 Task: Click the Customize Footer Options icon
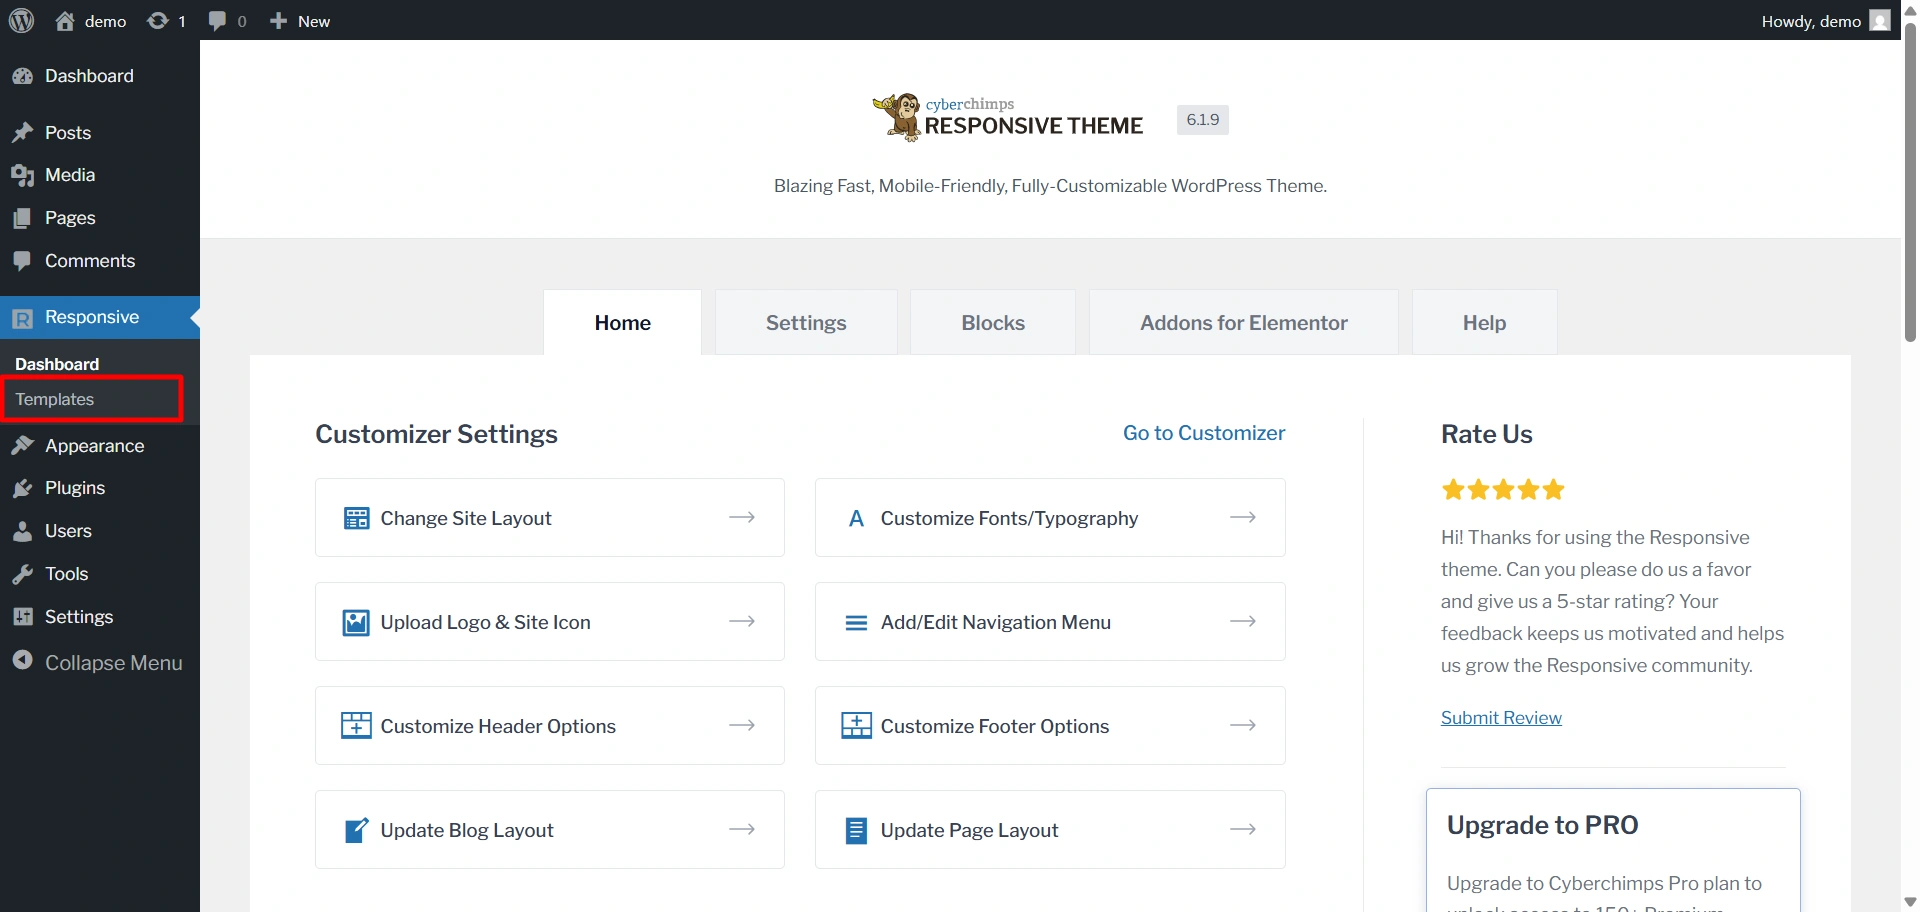(856, 726)
